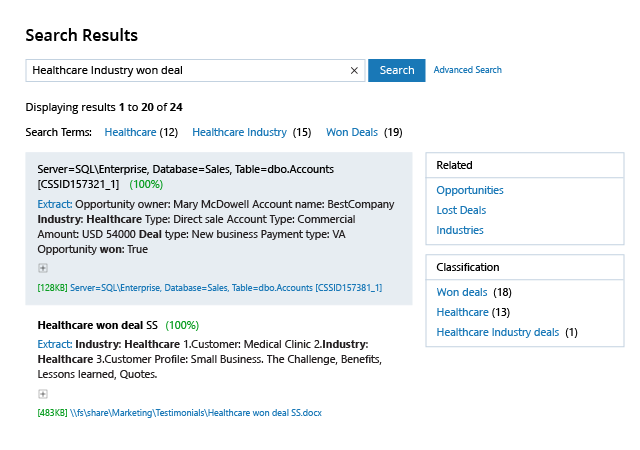The width and height of the screenshot is (640, 450).
Task: Filter by the Healthcare search term
Action: (x=130, y=132)
